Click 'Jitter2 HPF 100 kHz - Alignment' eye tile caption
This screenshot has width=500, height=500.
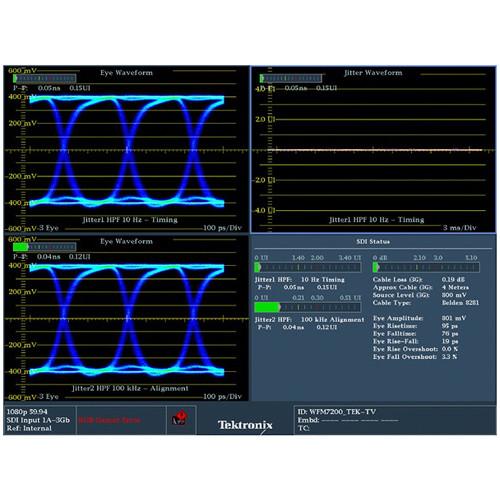pos(130,388)
